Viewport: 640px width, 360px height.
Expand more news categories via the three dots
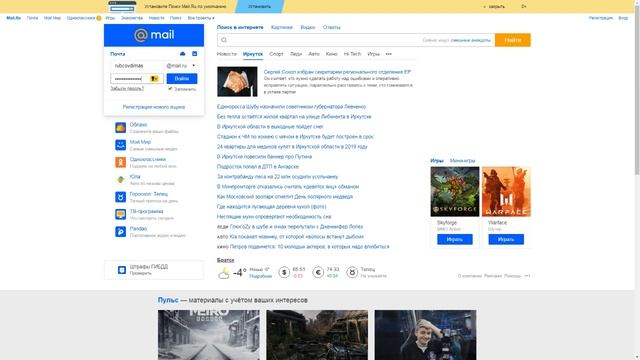coord(389,54)
